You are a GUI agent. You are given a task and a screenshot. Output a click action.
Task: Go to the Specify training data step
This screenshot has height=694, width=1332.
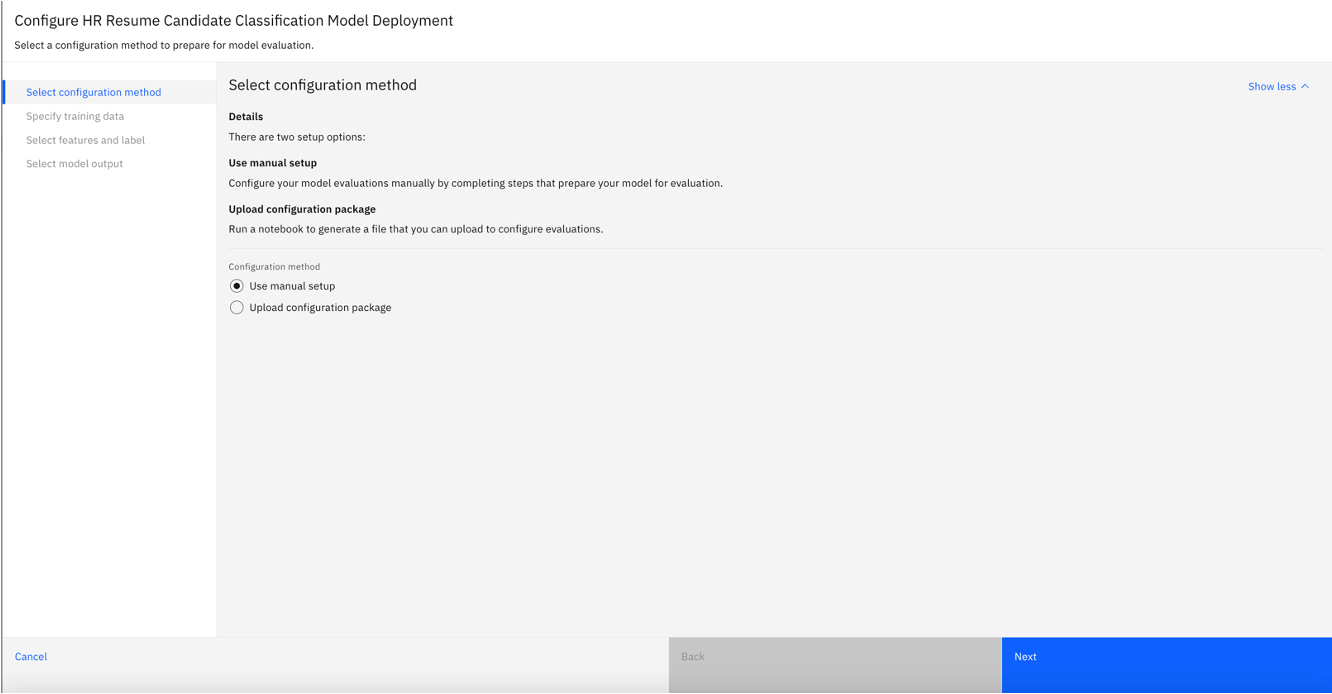pos(75,116)
